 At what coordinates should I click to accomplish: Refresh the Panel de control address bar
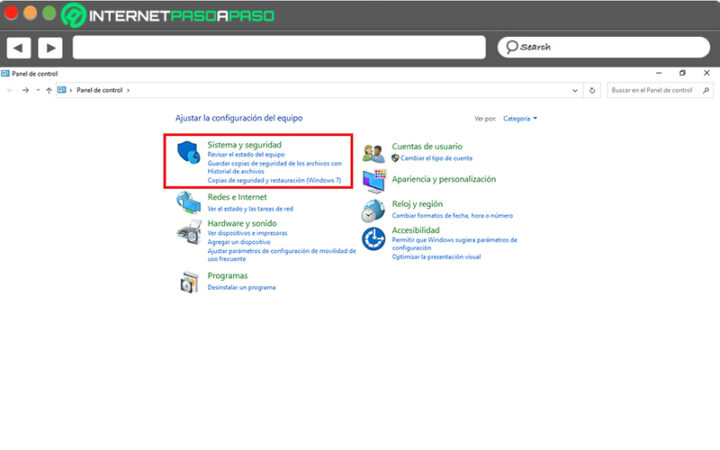(x=593, y=90)
